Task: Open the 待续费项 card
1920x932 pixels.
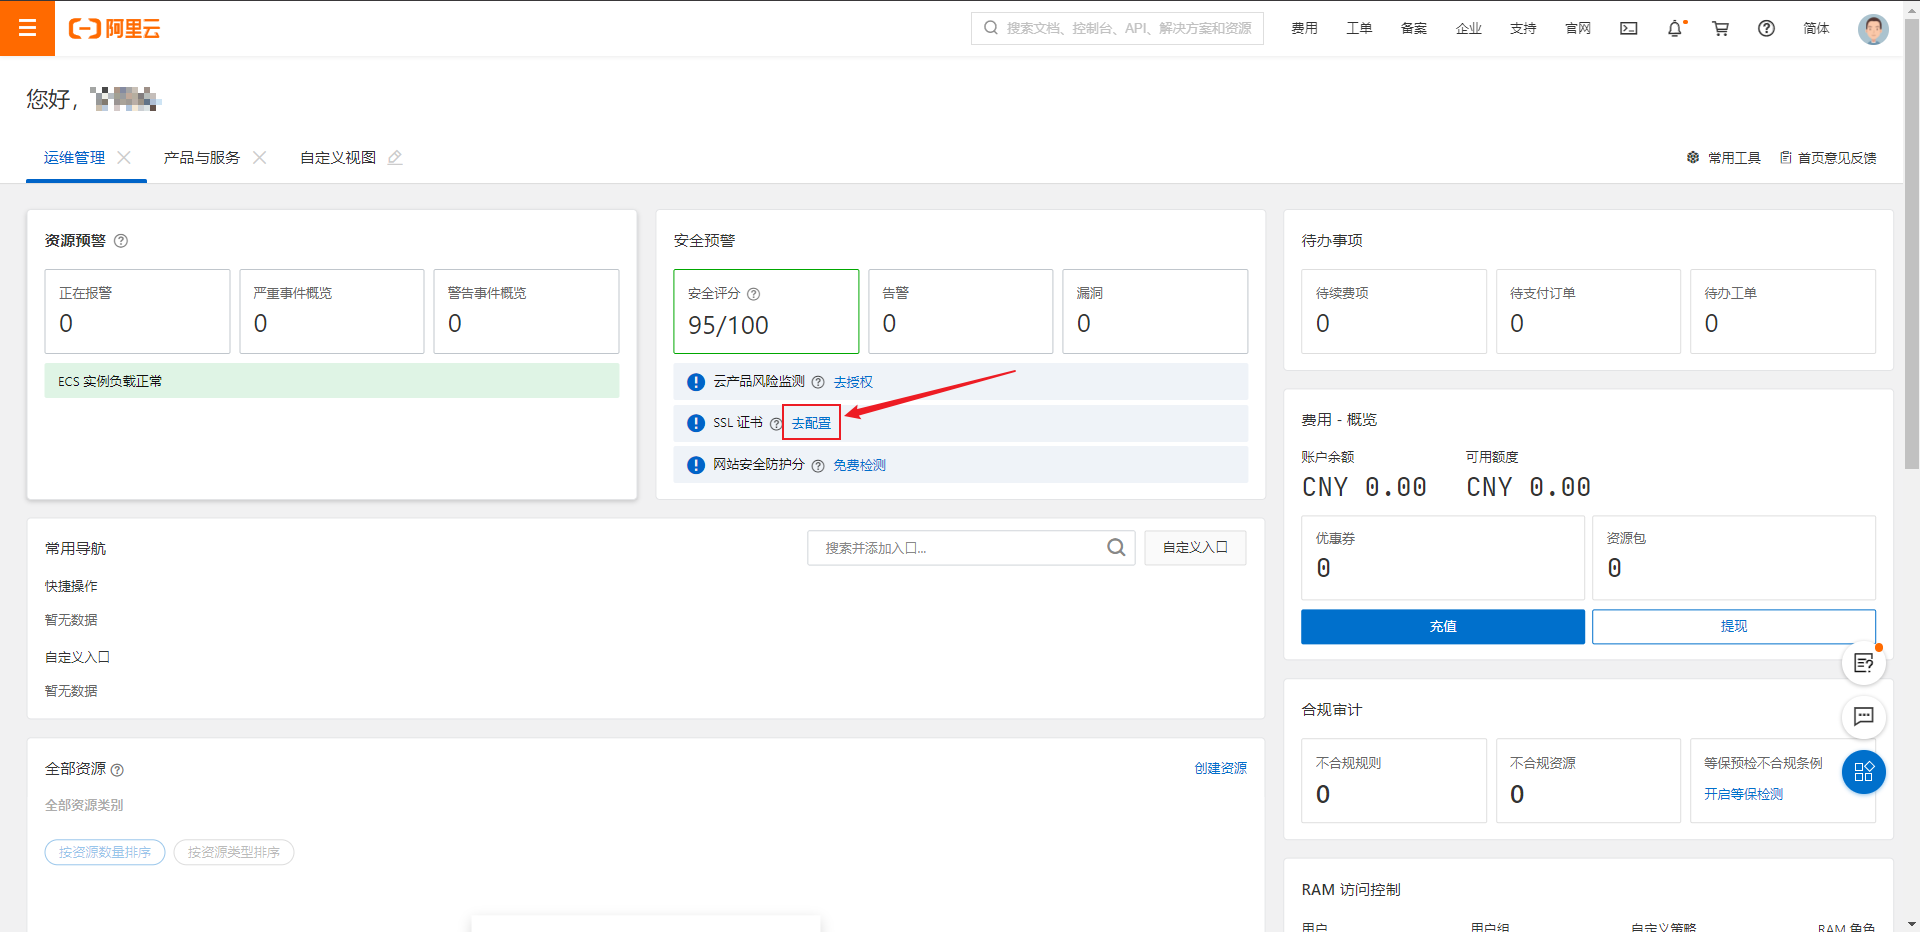Action: 1394,311
